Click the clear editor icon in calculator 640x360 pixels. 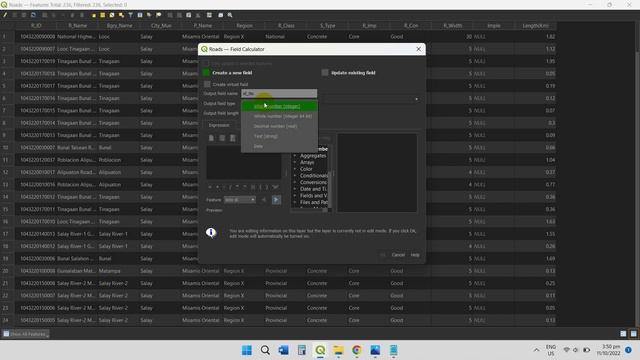(211, 138)
